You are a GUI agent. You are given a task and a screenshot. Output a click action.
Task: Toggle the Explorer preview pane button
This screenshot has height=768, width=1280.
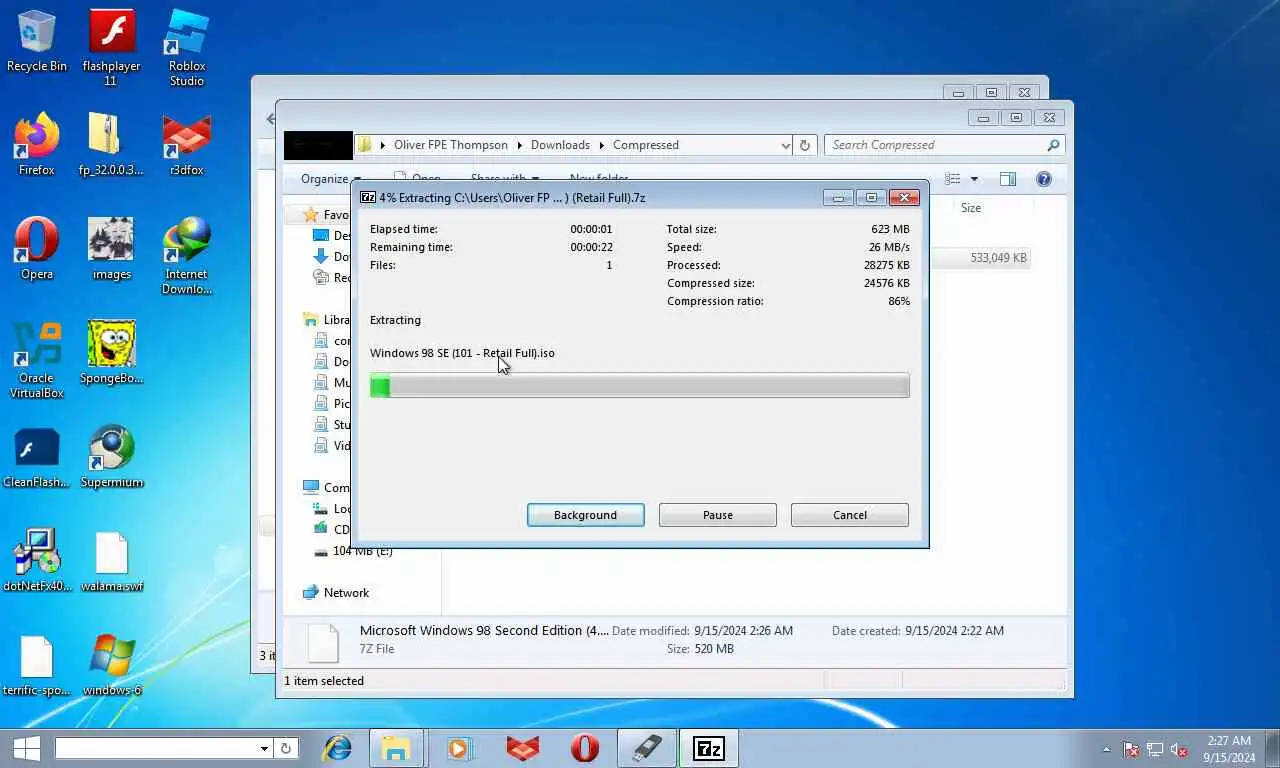1008,179
